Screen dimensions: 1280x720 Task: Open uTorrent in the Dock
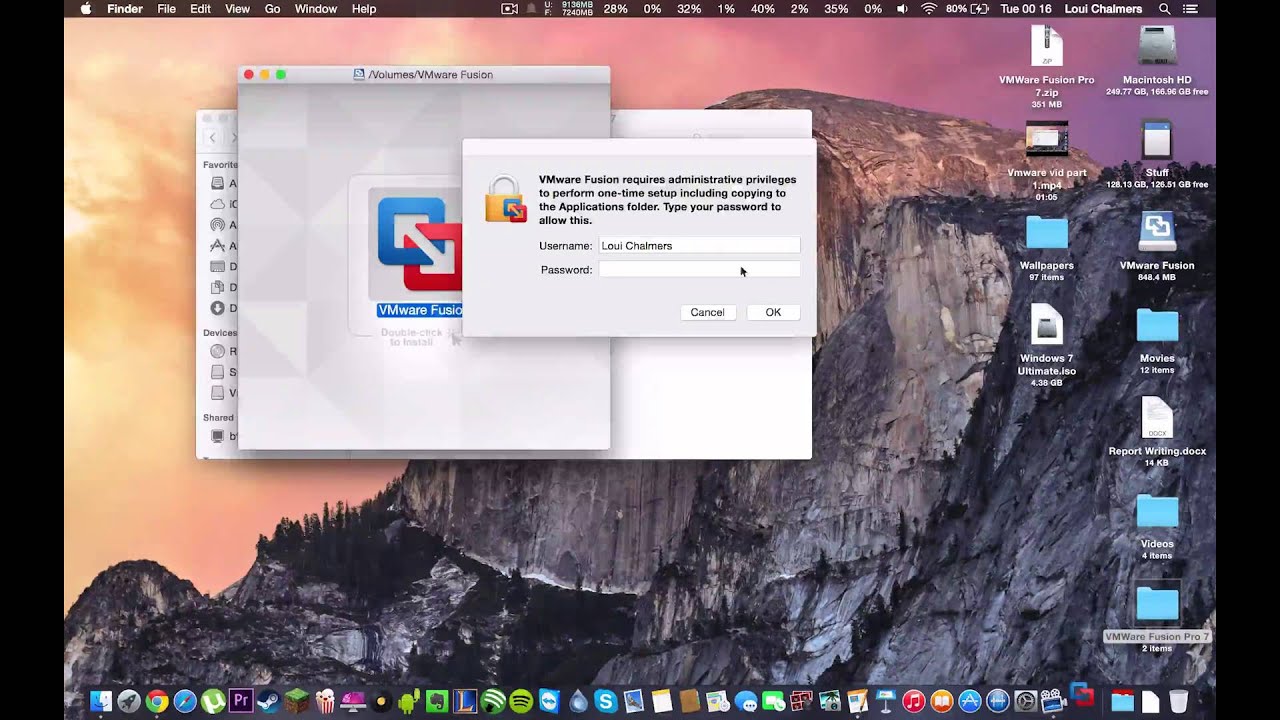(213, 701)
